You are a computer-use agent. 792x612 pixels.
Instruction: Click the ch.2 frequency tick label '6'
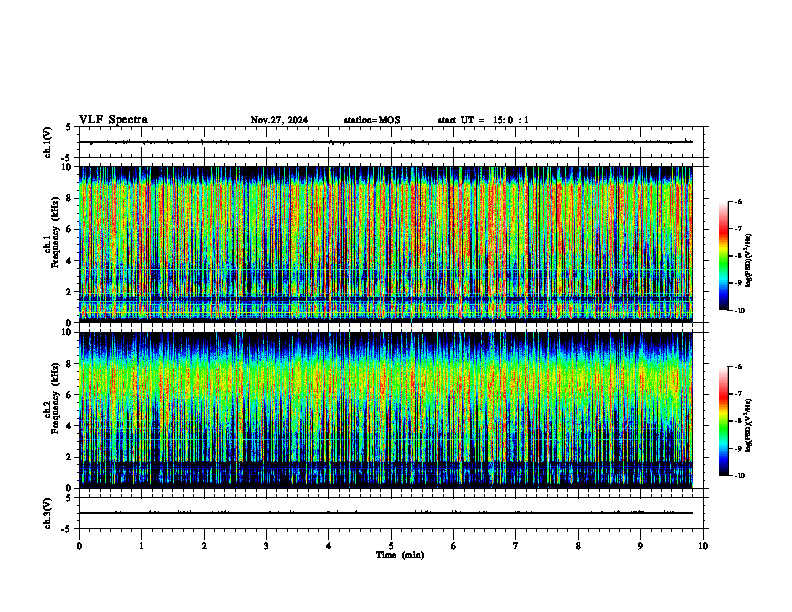pos(70,395)
